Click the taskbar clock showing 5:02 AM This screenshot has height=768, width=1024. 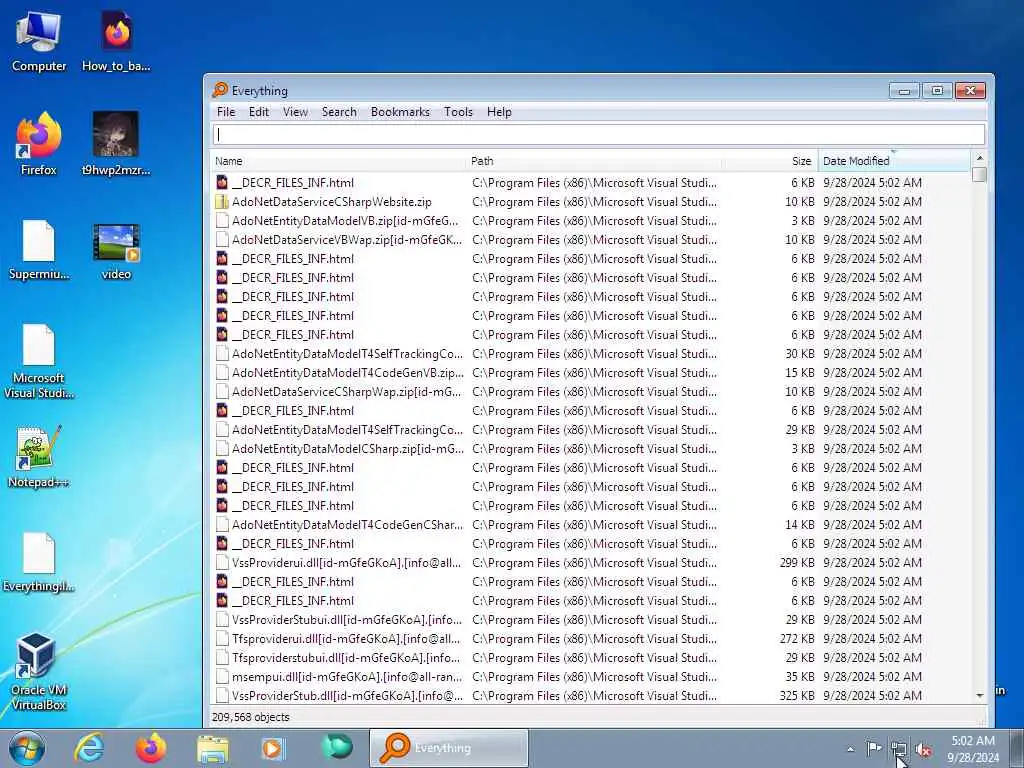(x=973, y=748)
